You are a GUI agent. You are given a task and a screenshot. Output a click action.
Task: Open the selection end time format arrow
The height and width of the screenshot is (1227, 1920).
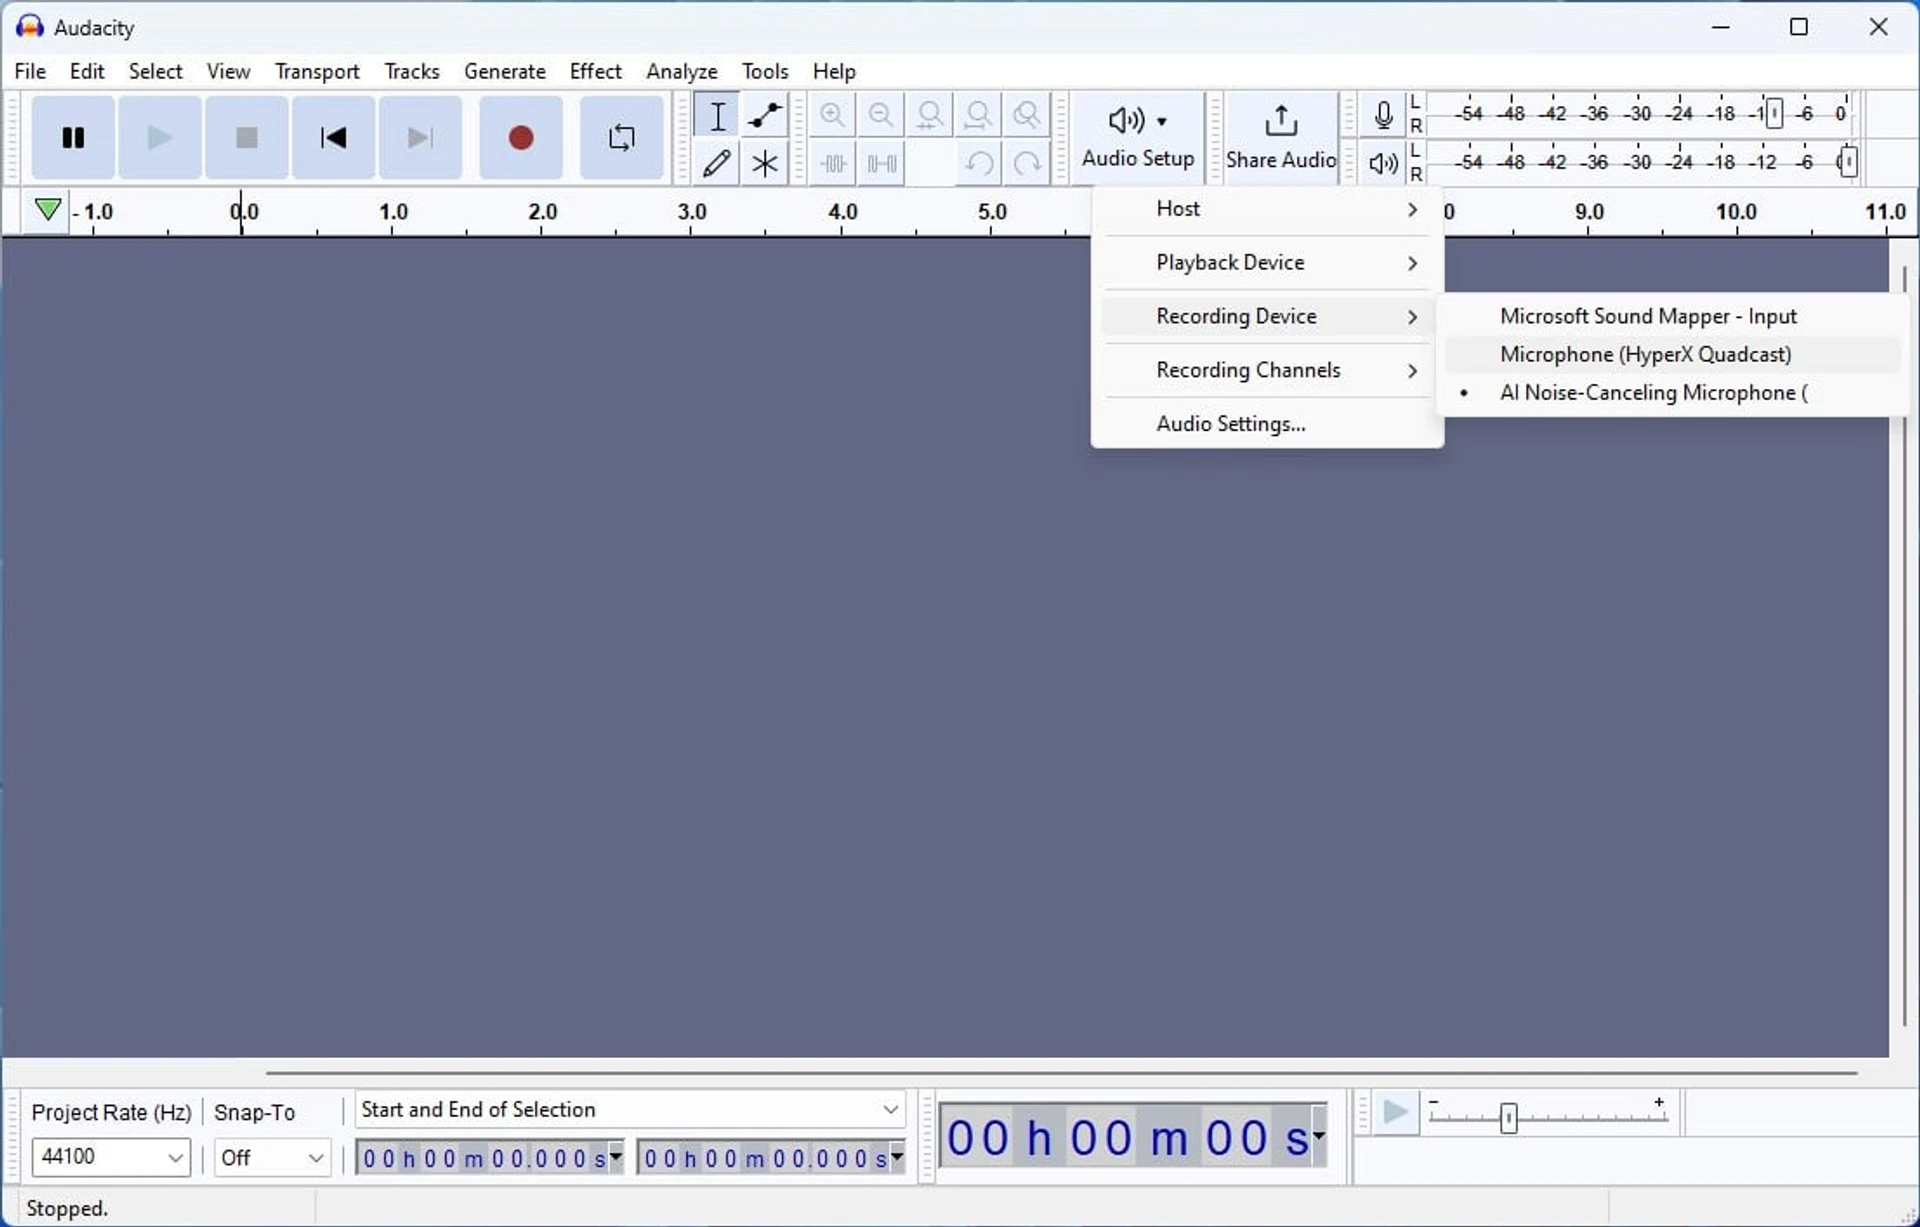[897, 1157]
